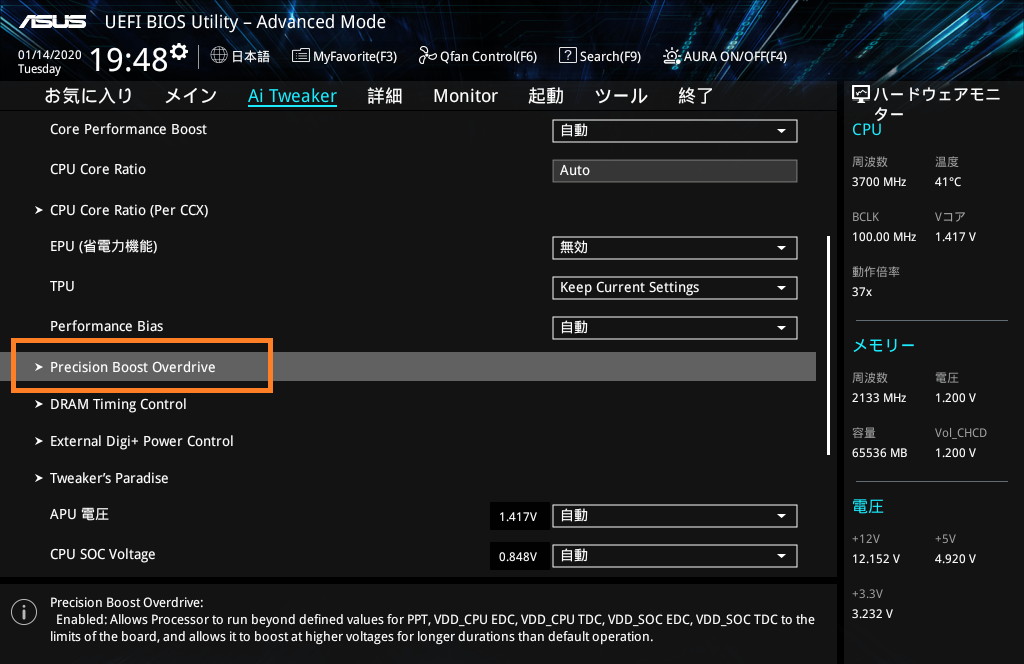Open CPU SOC Voltage dropdown
Image resolution: width=1024 pixels, height=664 pixels.
(x=675, y=556)
